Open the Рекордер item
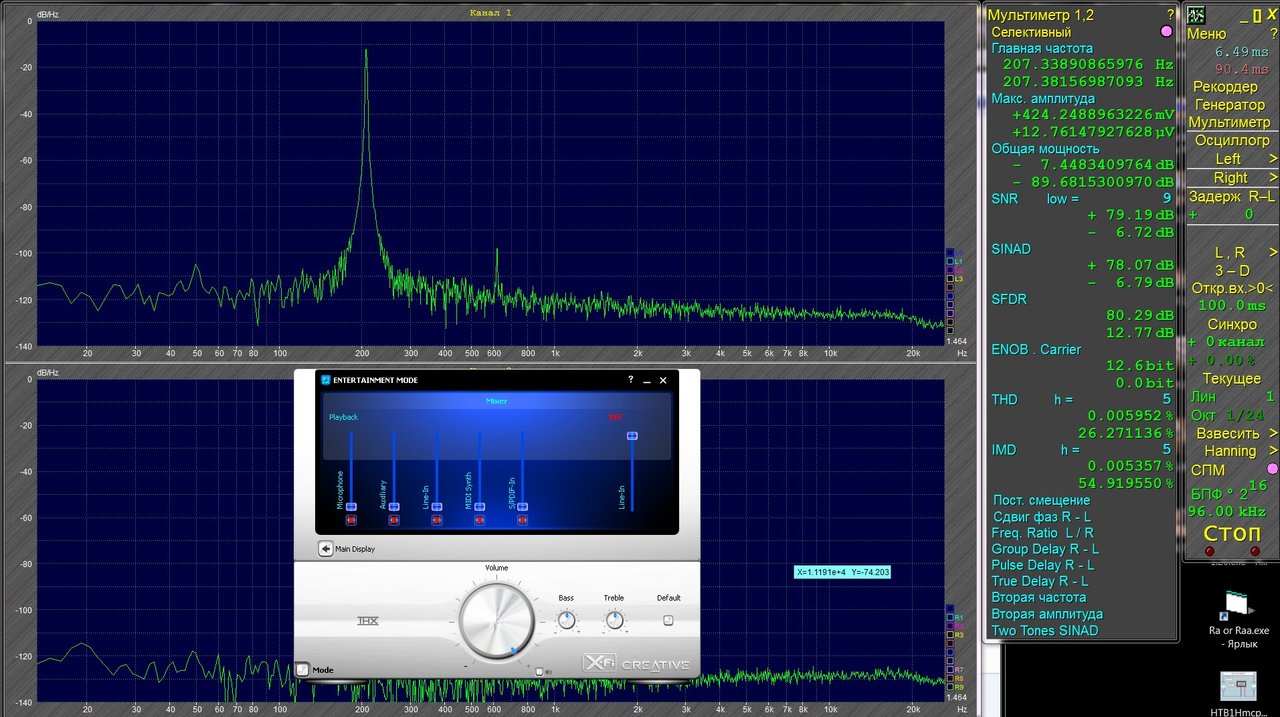 tap(1225, 87)
